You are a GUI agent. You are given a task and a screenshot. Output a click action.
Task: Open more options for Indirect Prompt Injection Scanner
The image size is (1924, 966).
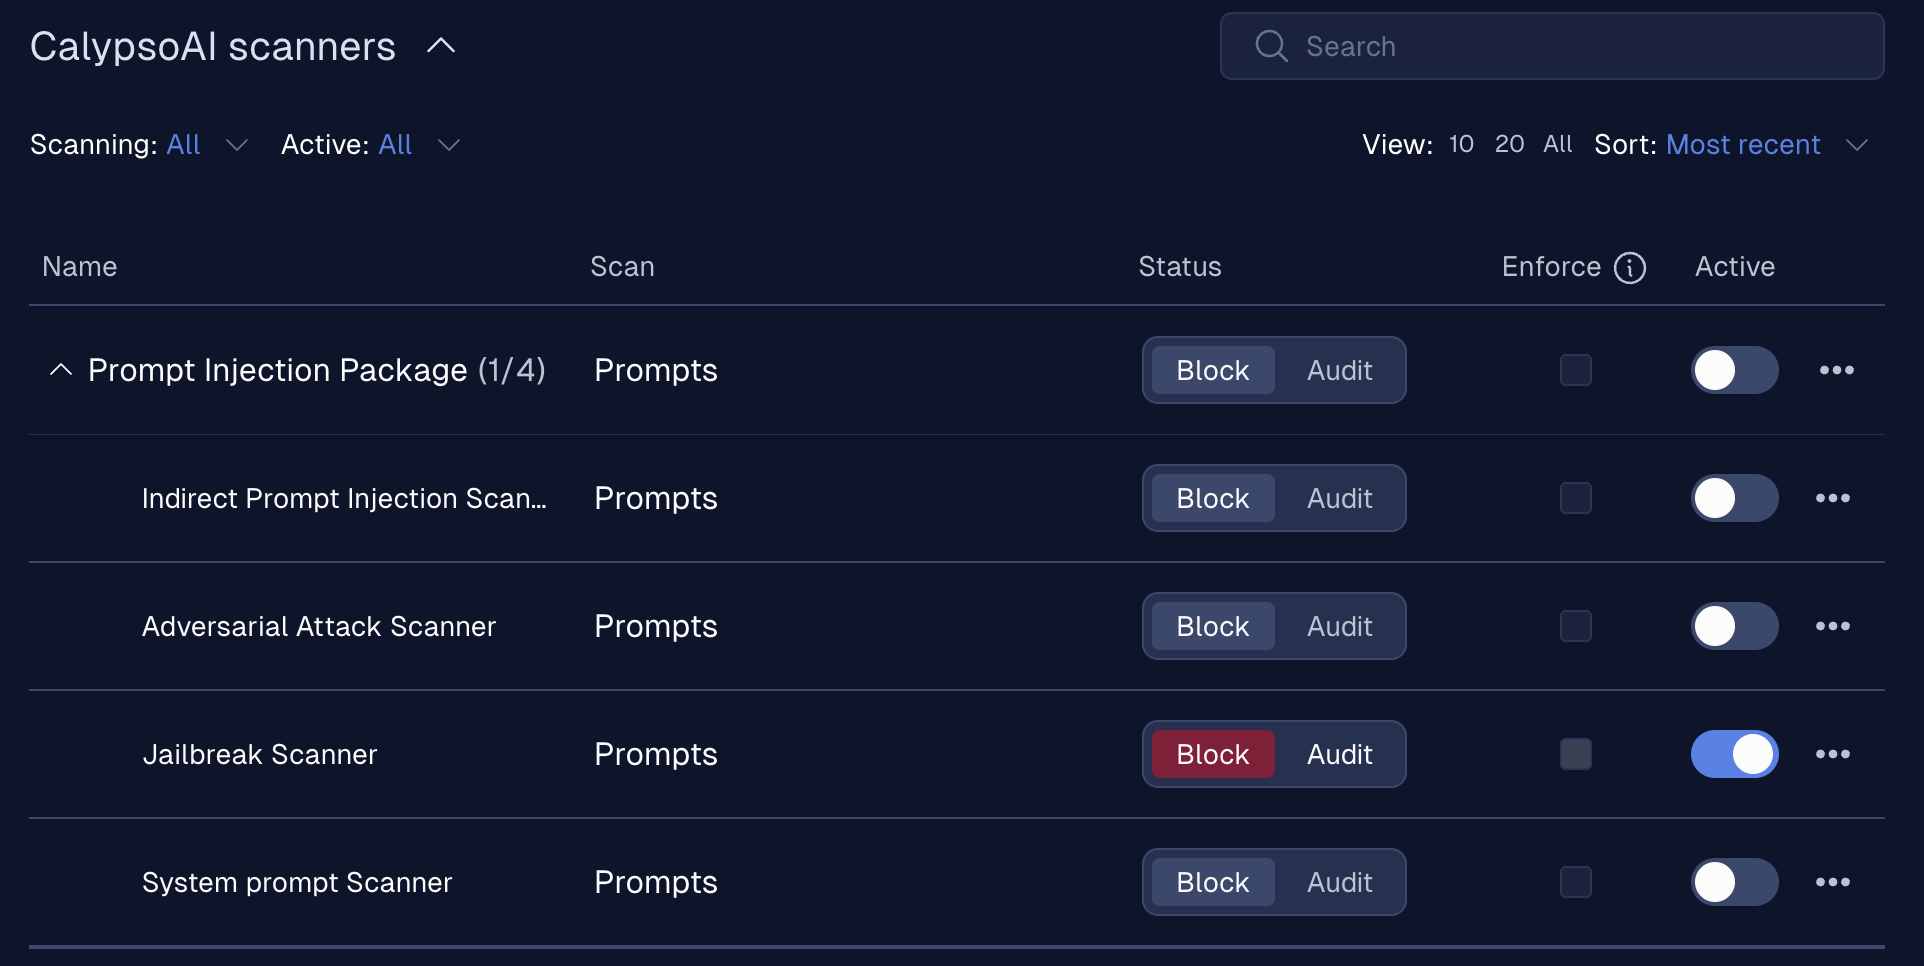1832,498
